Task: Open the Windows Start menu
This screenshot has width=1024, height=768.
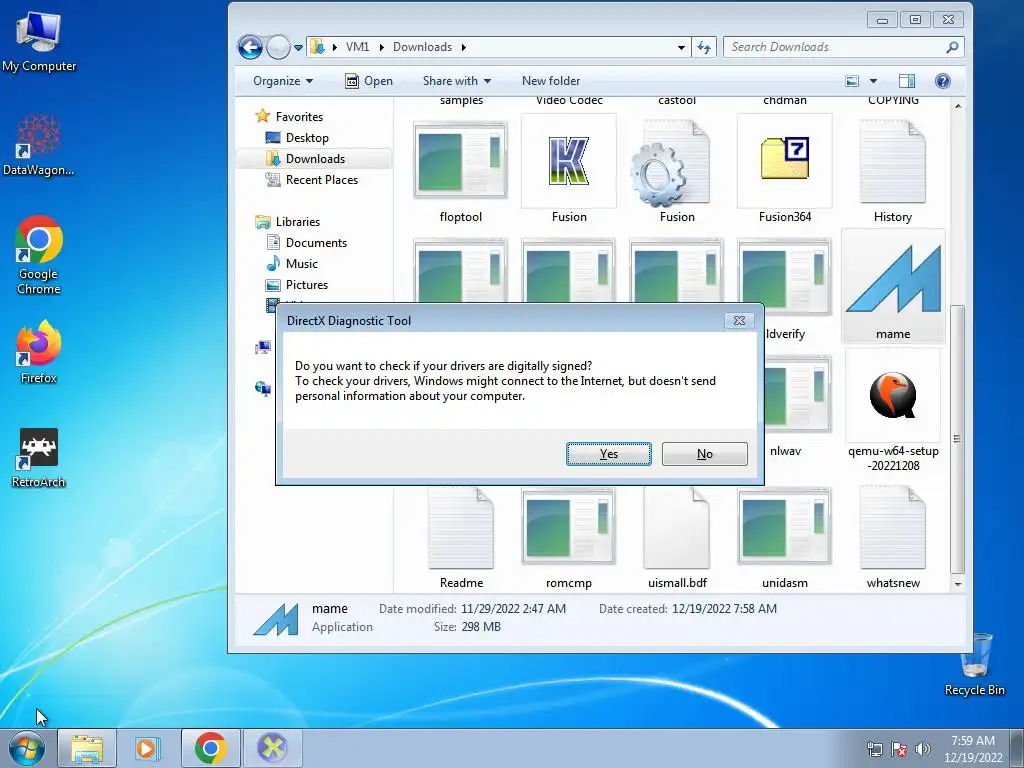Action: pos(27,748)
